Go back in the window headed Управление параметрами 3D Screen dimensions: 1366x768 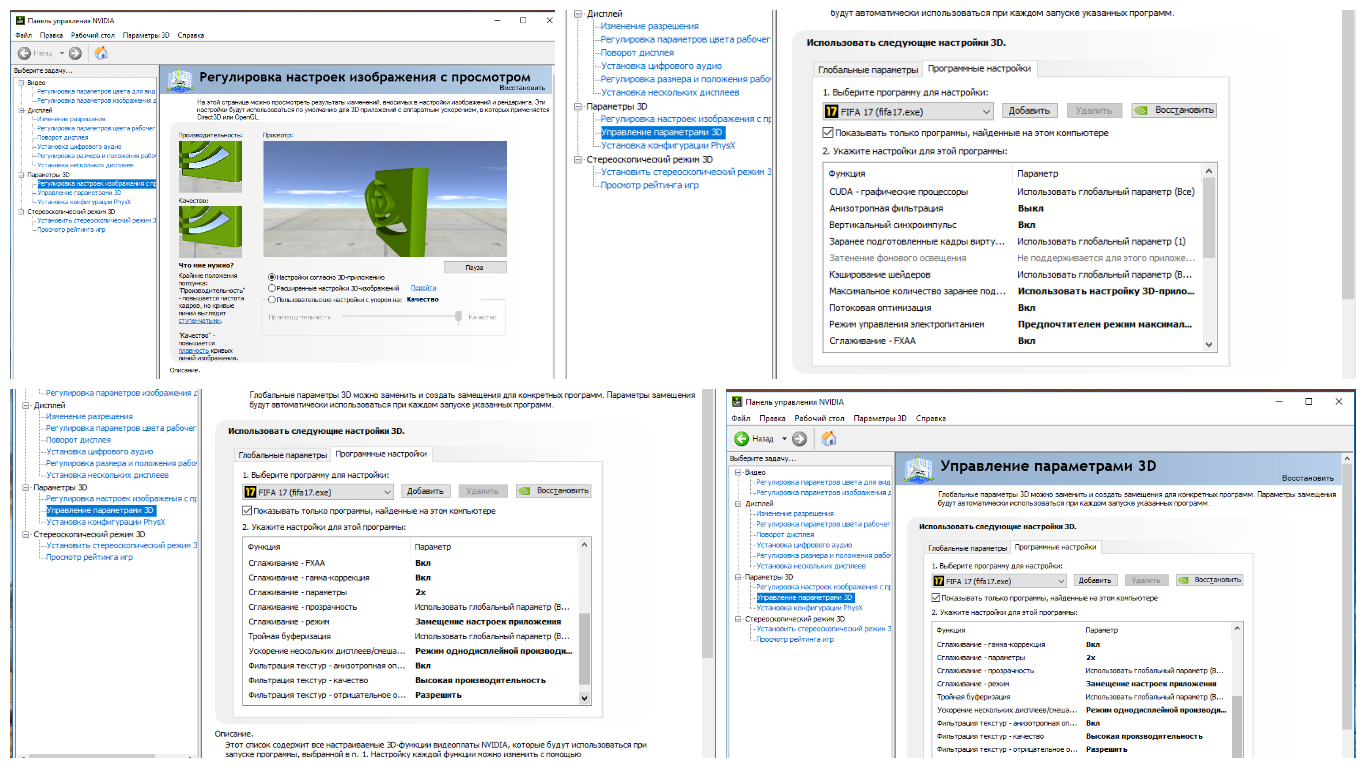(x=741, y=438)
